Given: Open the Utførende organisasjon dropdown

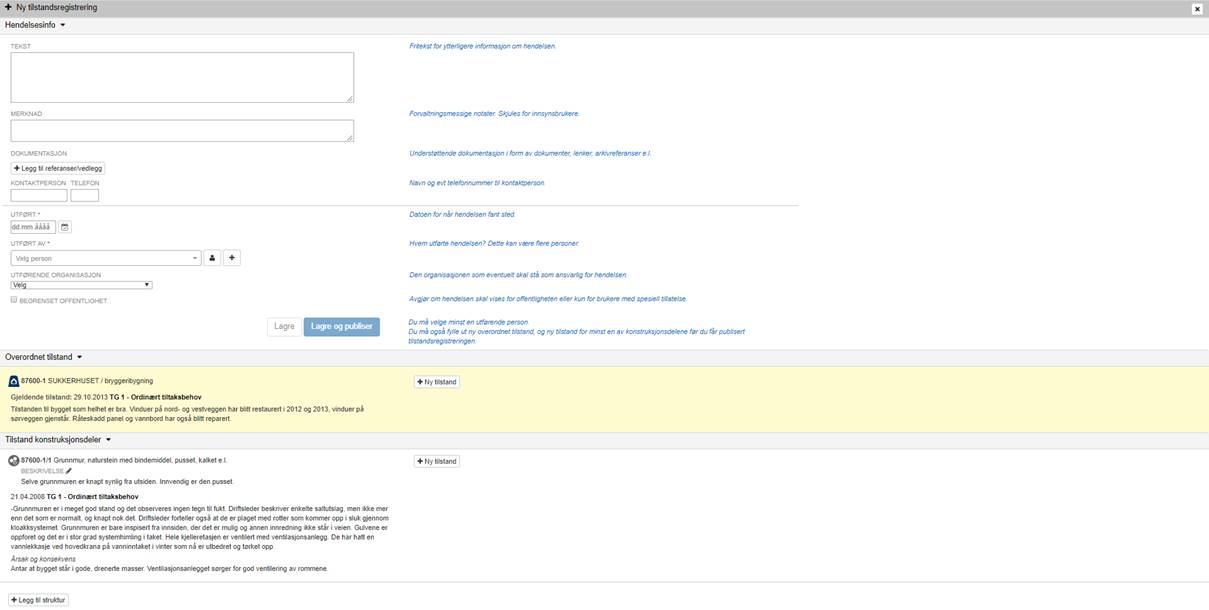Looking at the screenshot, I should [81, 285].
